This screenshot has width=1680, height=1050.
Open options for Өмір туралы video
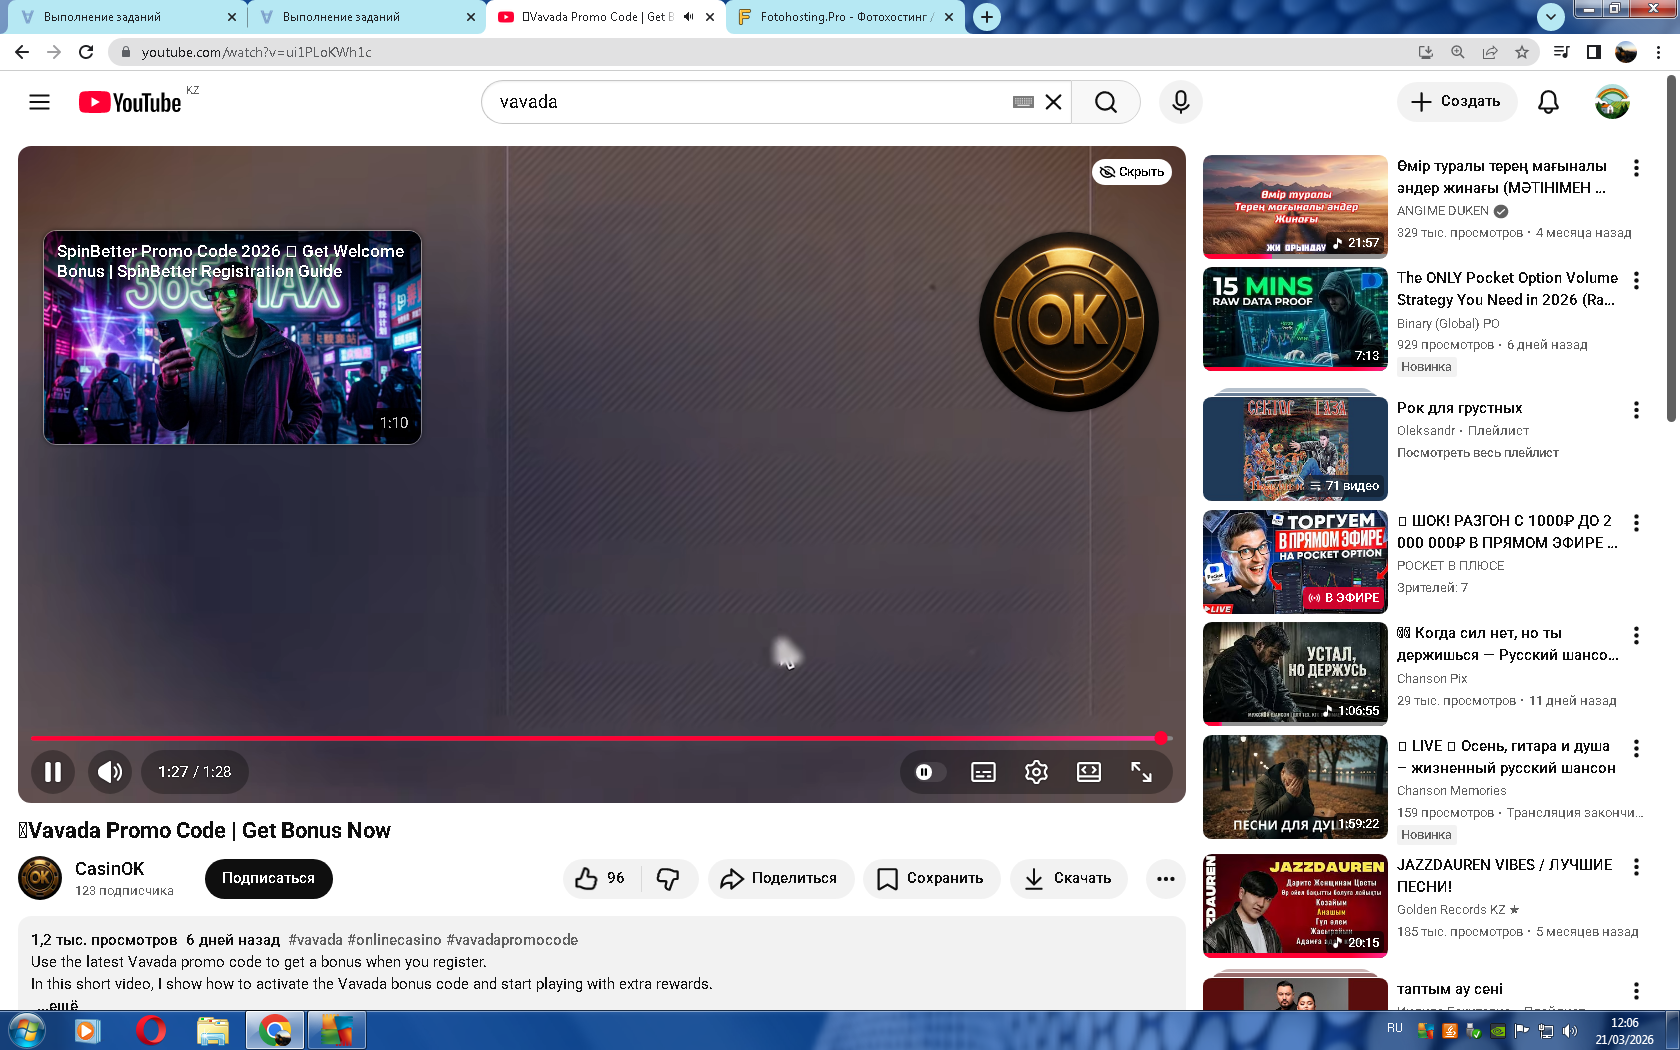tap(1636, 168)
